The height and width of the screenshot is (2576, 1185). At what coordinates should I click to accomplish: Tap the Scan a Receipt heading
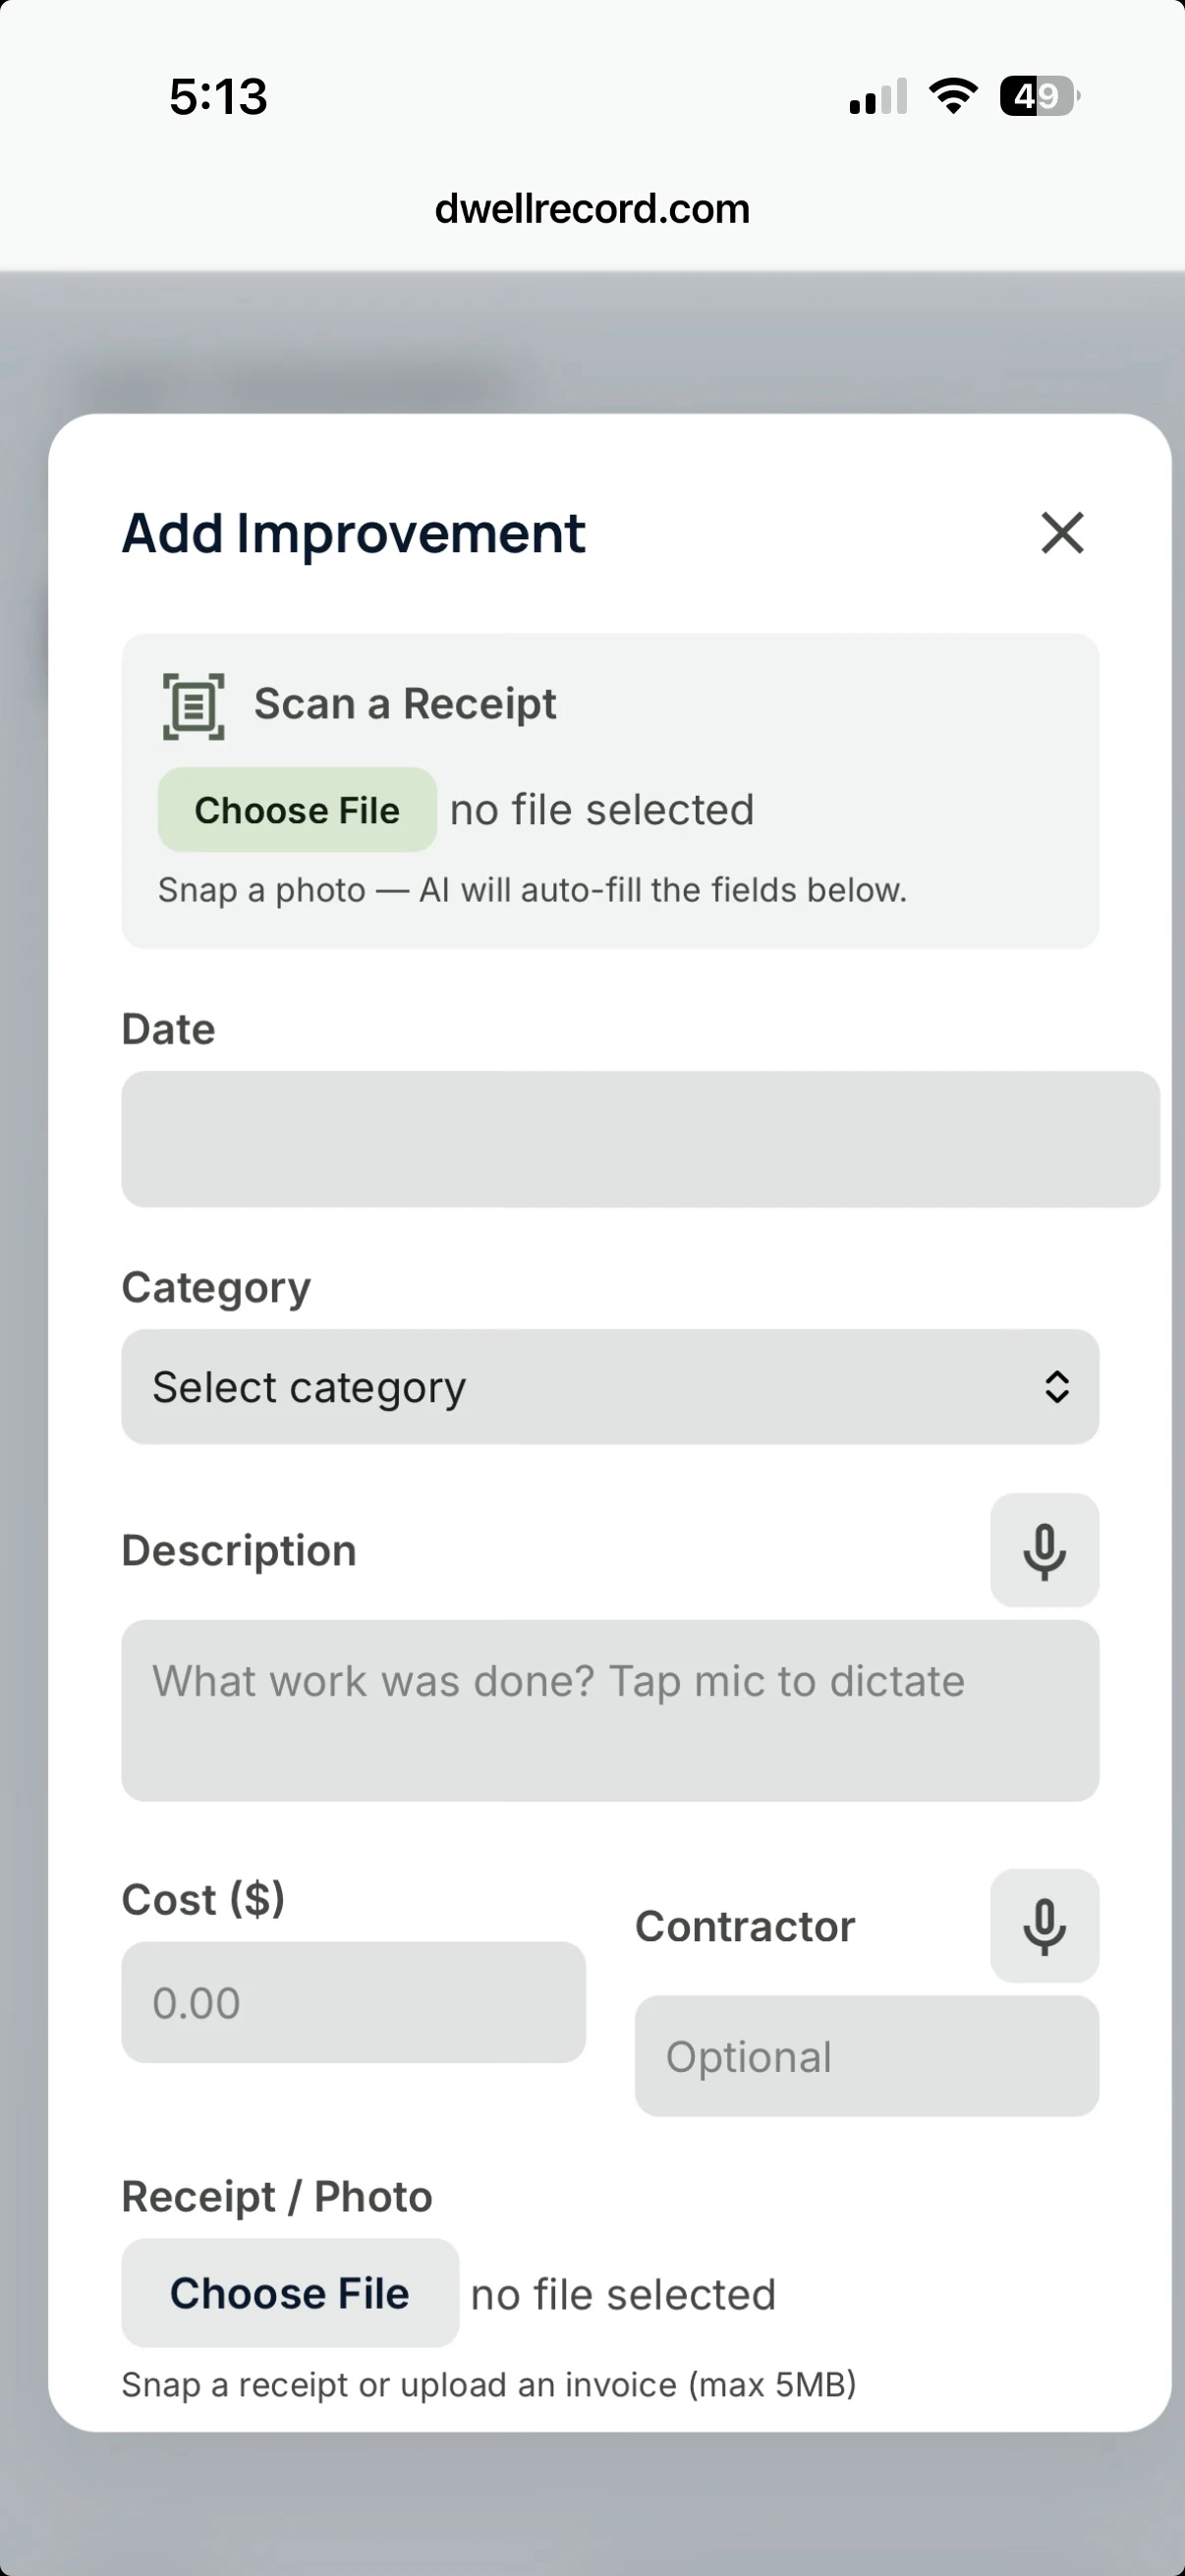(405, 704)
